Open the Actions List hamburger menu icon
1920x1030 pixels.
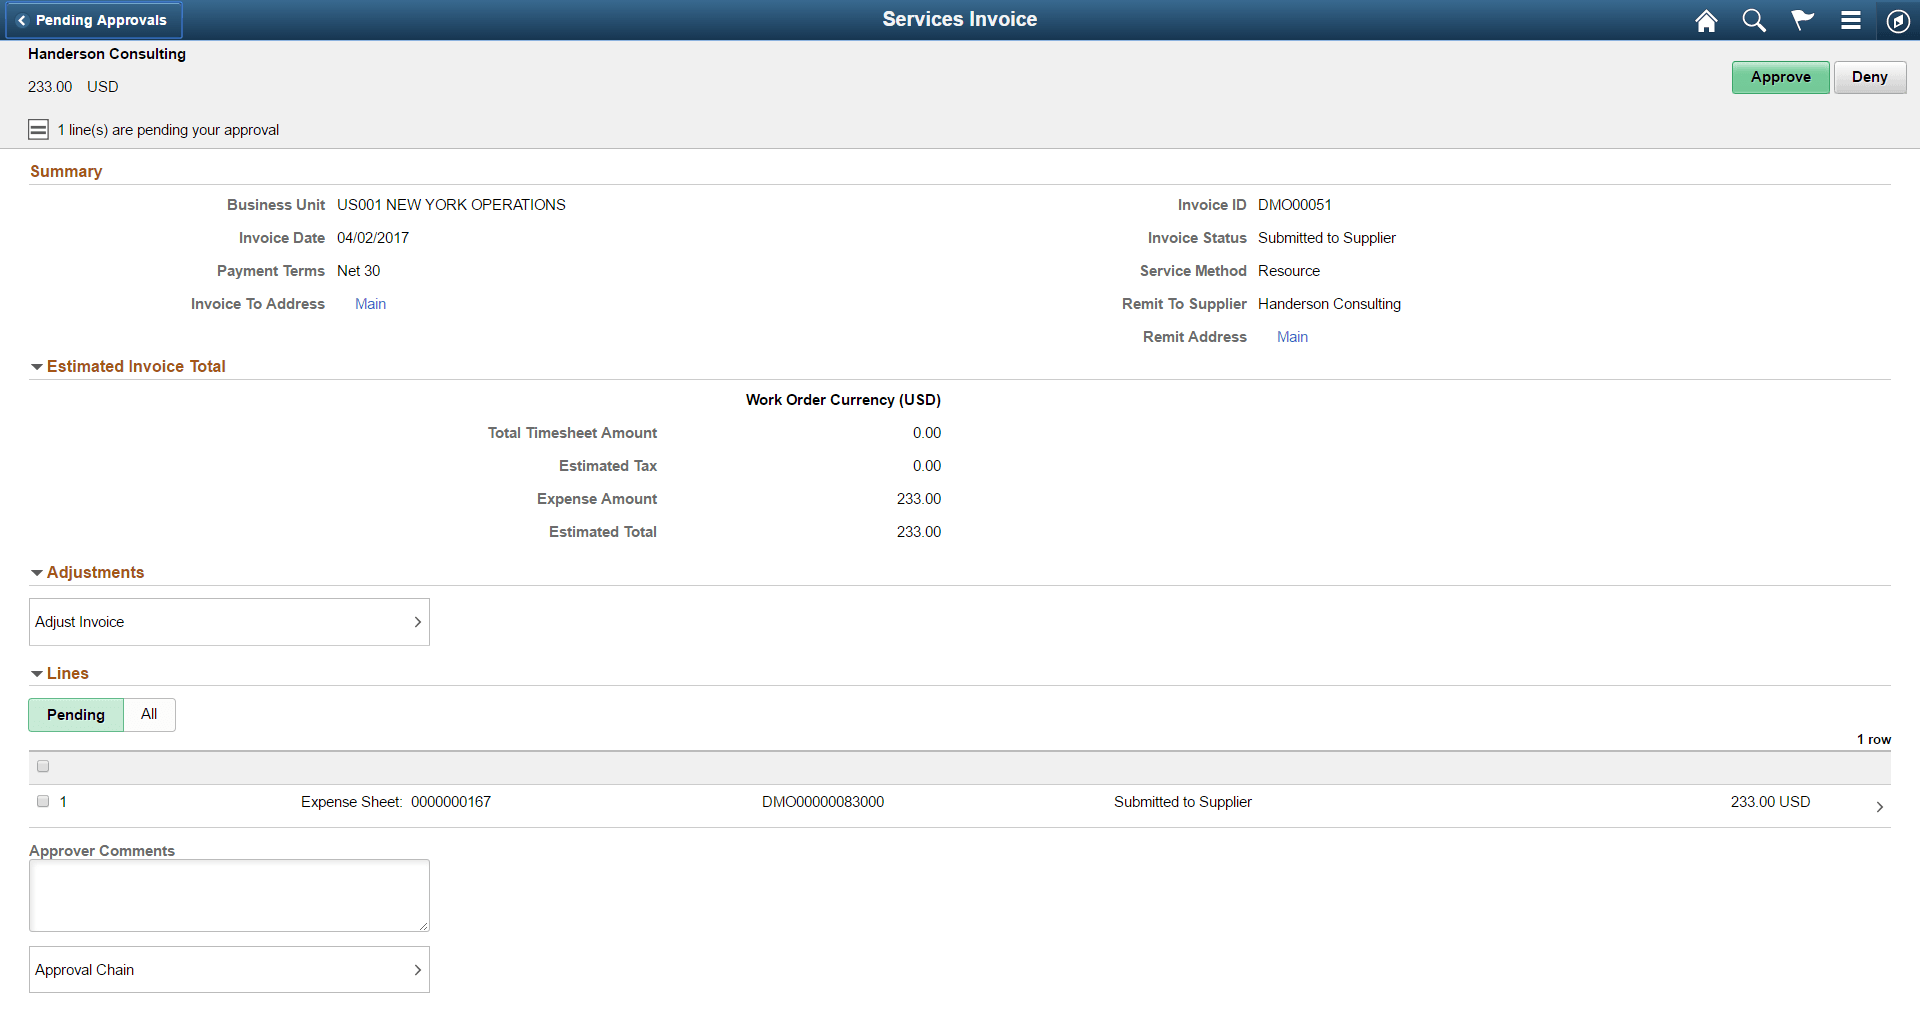[x=1850, y=20]
